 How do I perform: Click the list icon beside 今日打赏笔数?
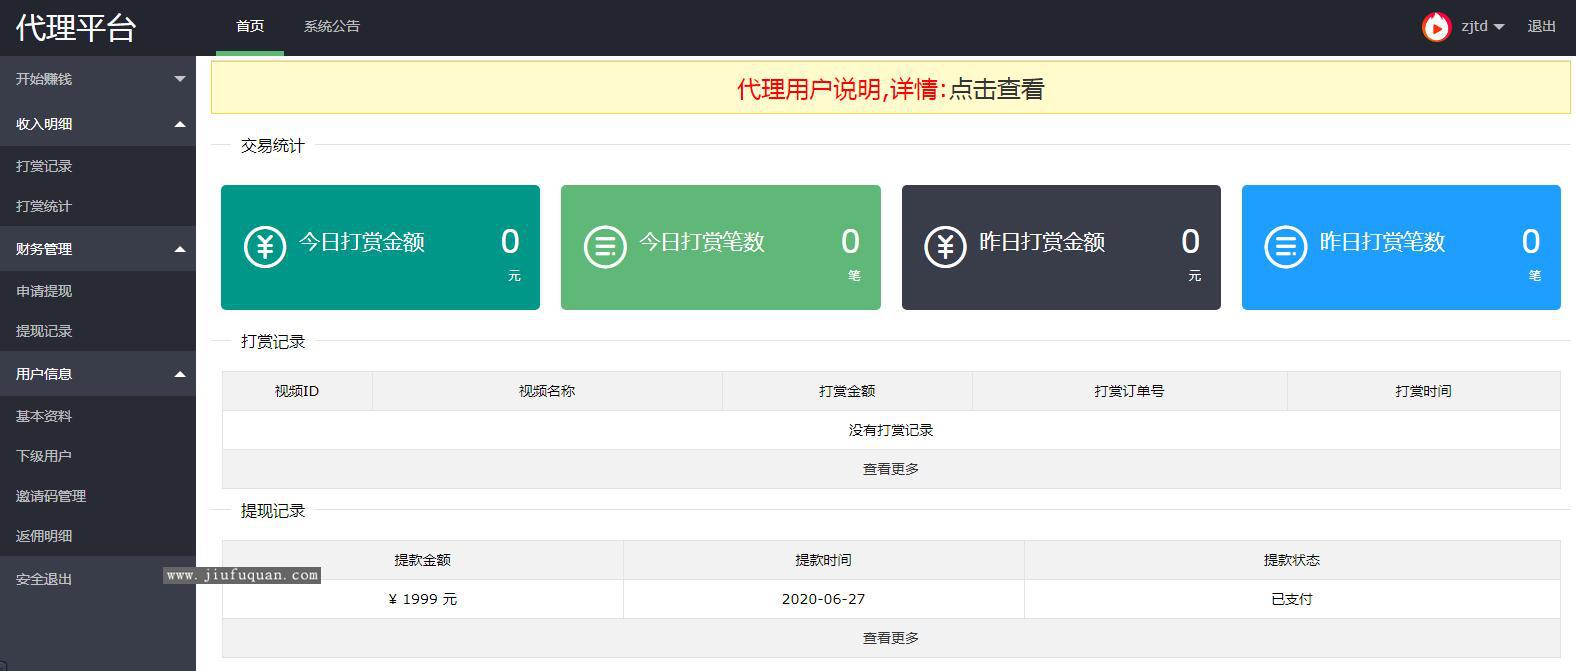point(605,245)
